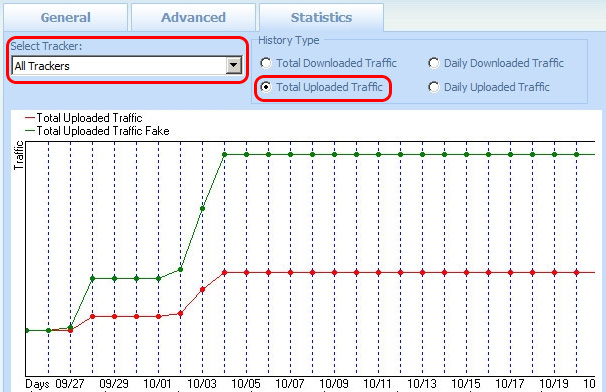Select the Statistics tab
The height and width of the screenshot is (392, 606).
pyautogui.click(x=321, y=17)
